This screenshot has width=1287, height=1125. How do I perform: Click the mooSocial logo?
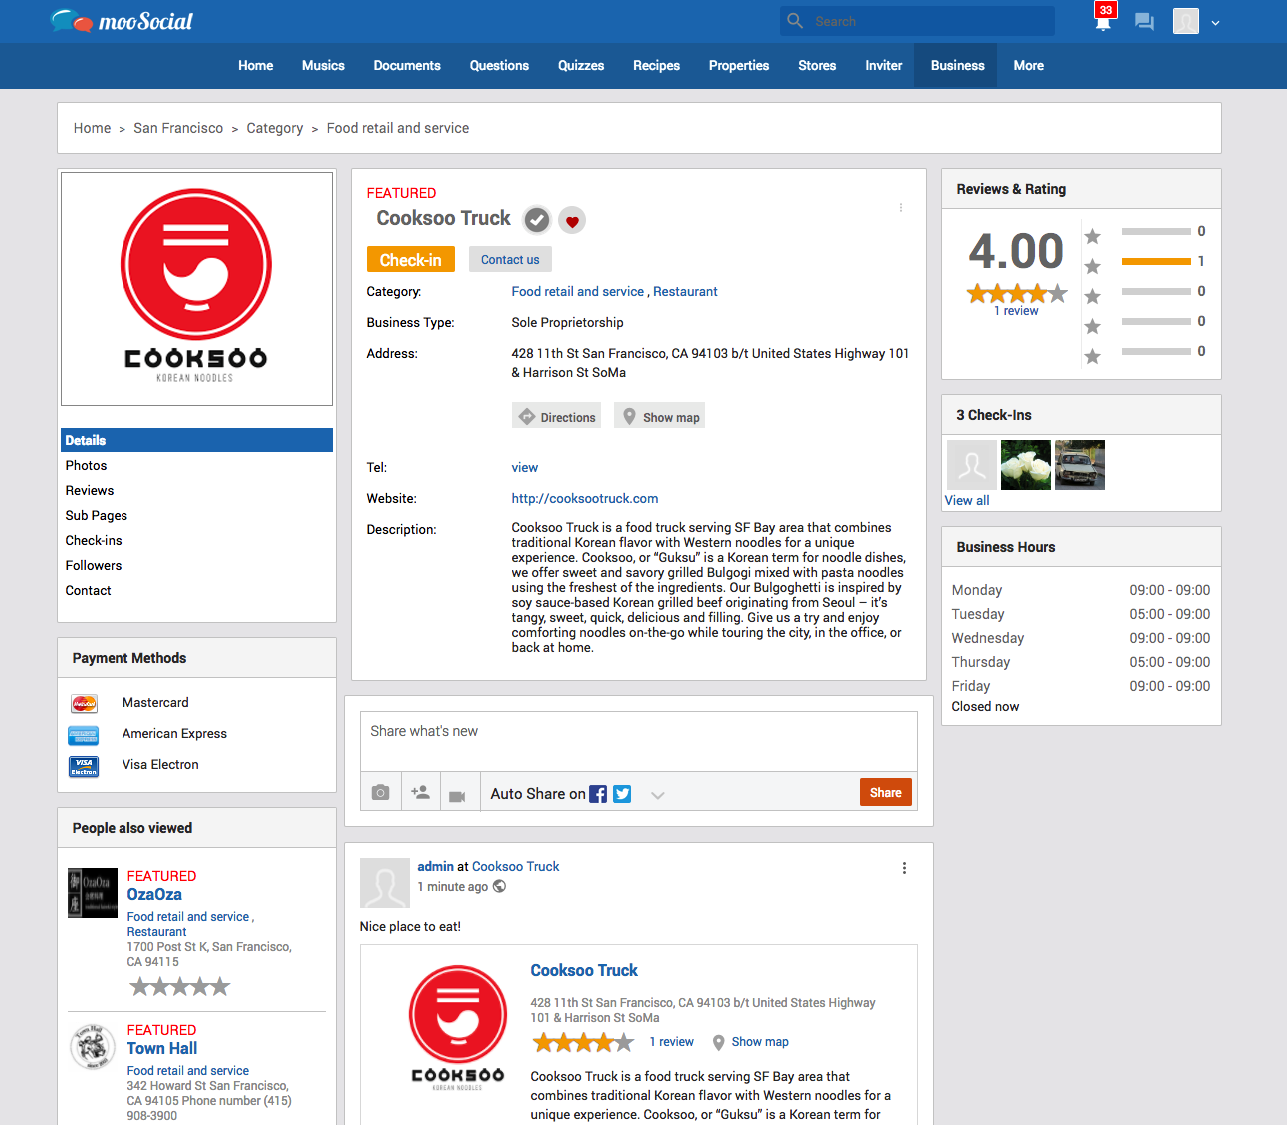coord(121,21)
